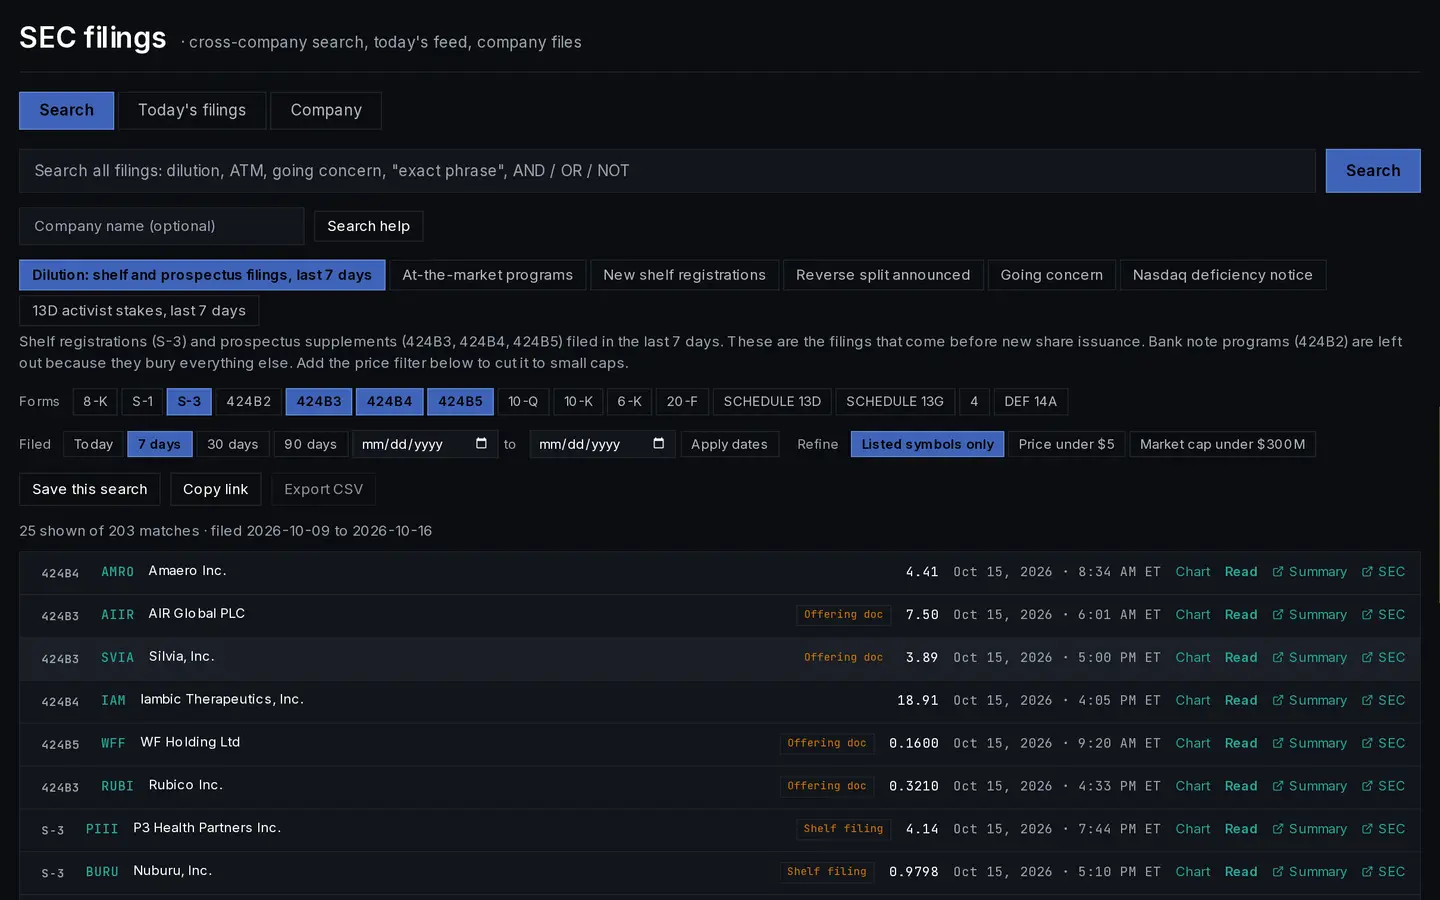Open the AMRO ticker link
Image resolution: width=1440 pixels, height=900 pixels.
click(117, 572)
